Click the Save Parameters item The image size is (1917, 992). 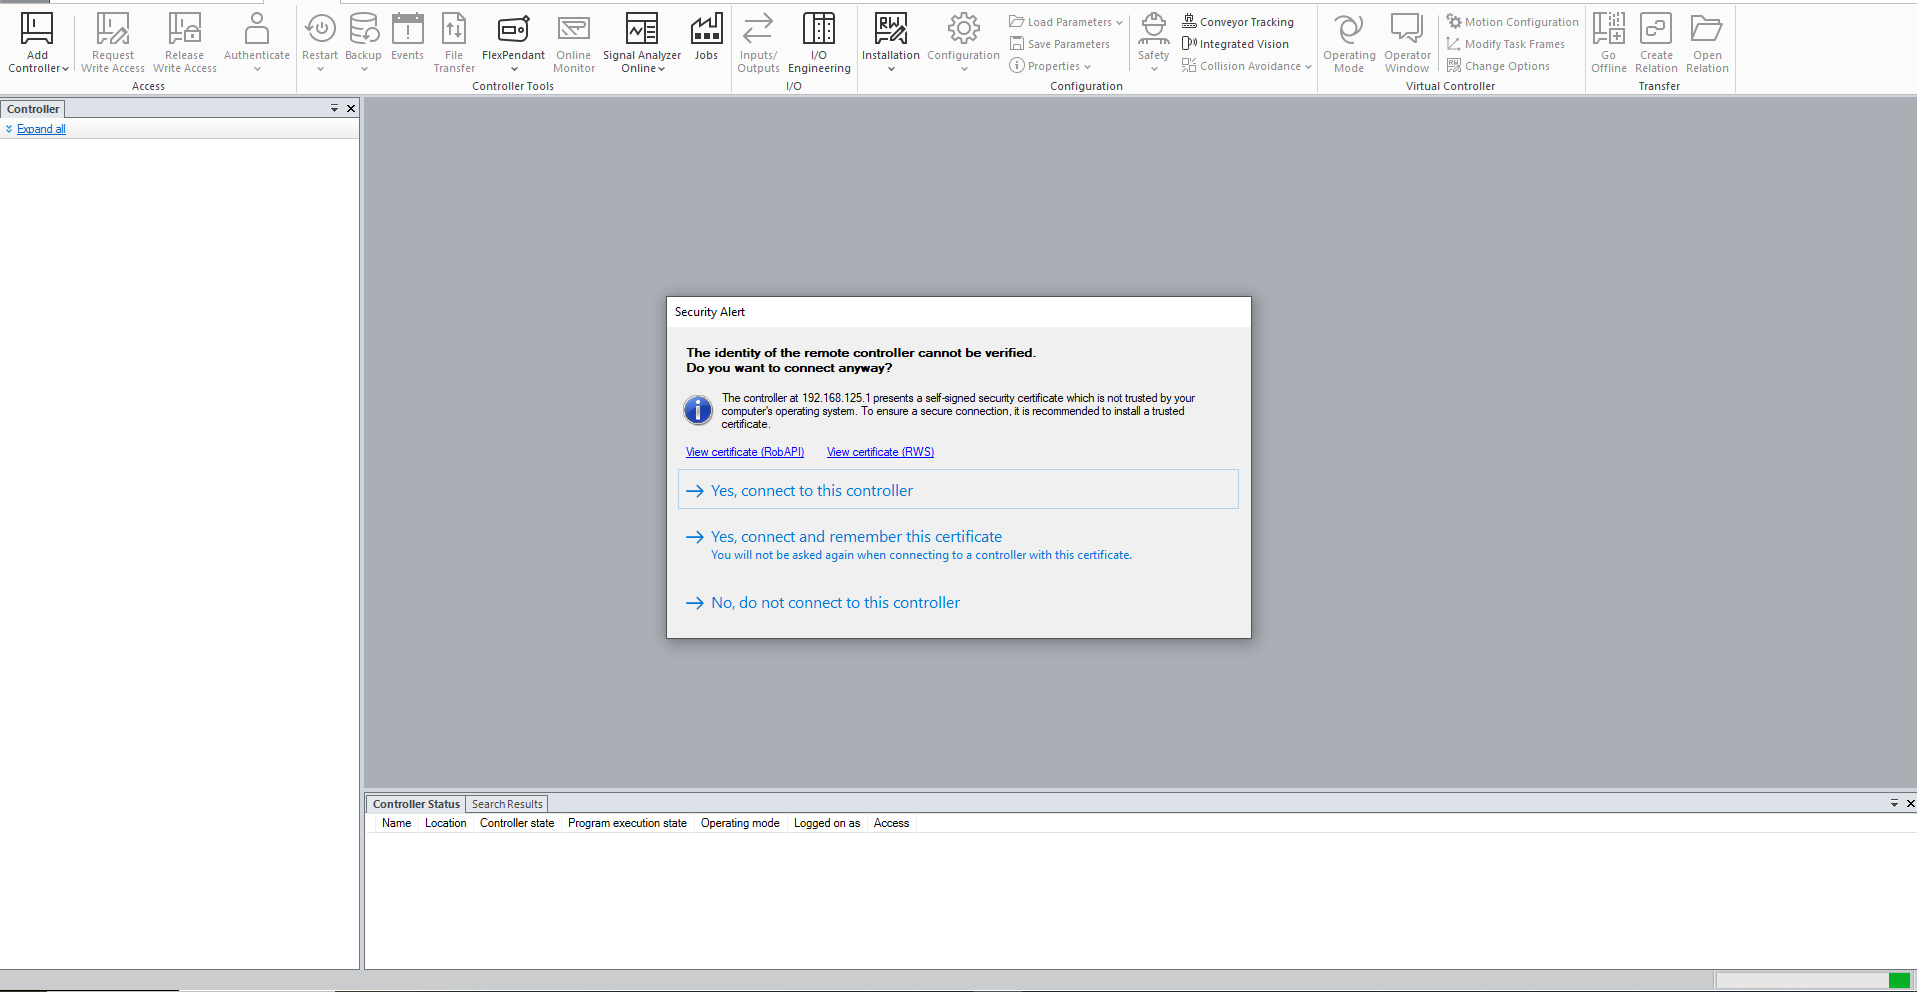1060,44
